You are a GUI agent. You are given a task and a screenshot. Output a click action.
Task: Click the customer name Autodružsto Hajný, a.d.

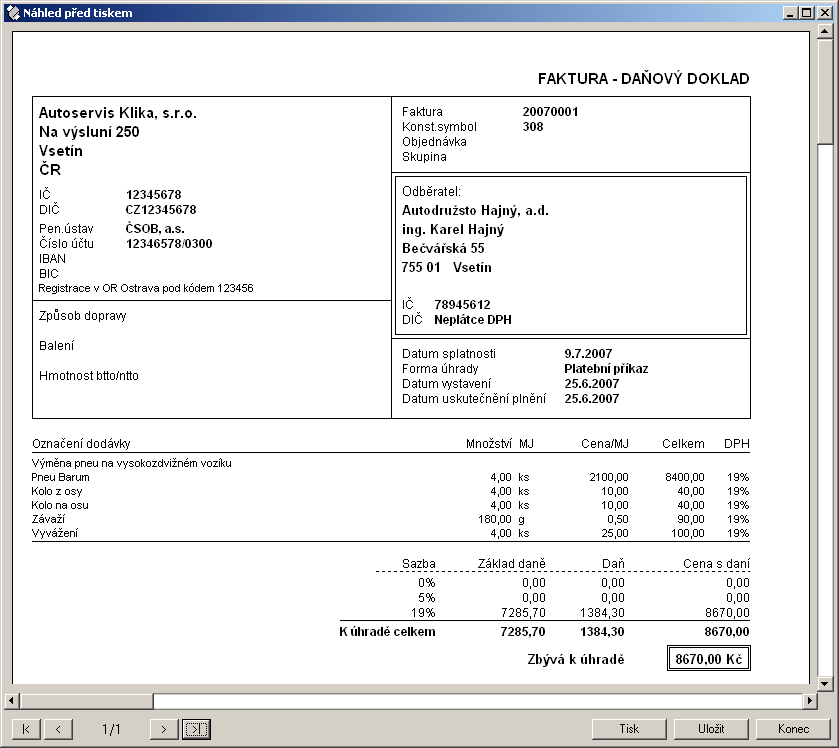(x=475, y=211)
